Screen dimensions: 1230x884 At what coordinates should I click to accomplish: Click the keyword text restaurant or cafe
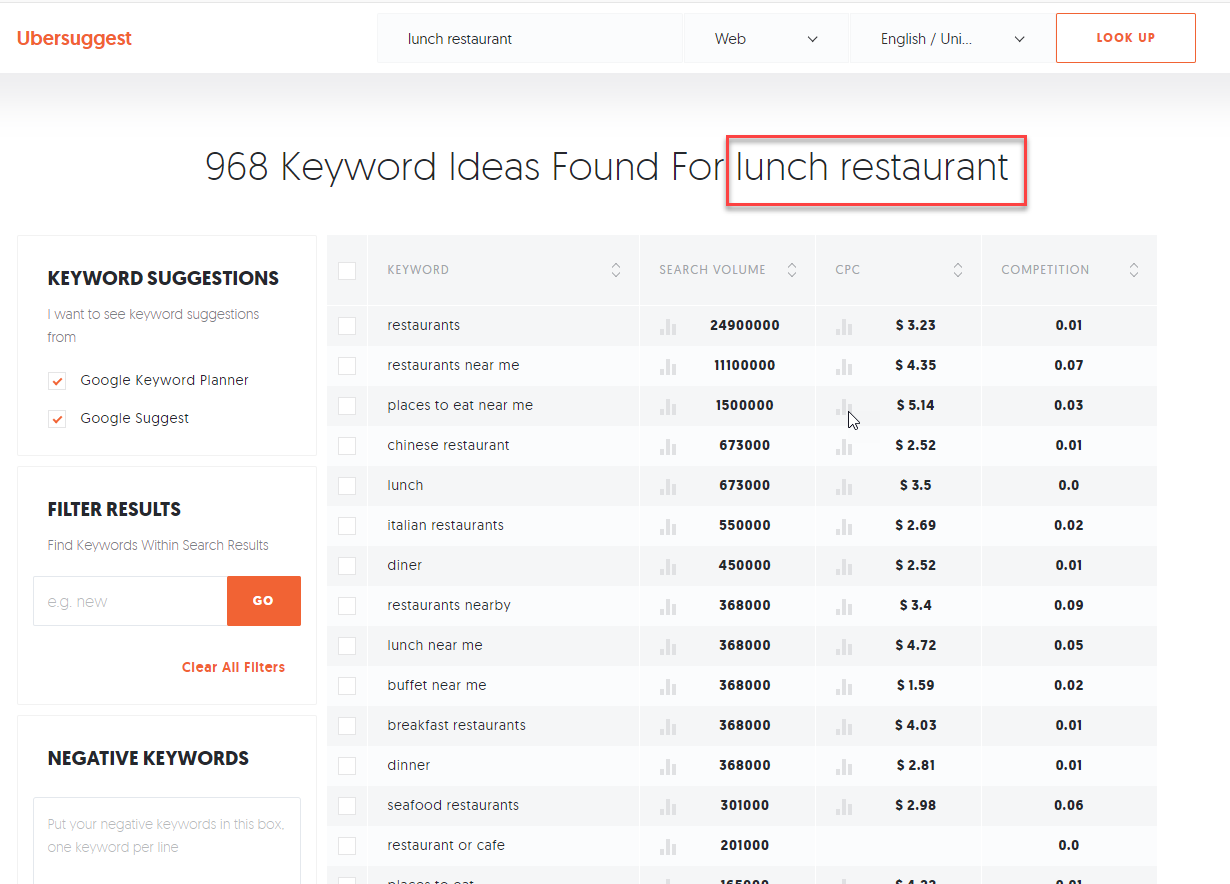coord(446,845)
